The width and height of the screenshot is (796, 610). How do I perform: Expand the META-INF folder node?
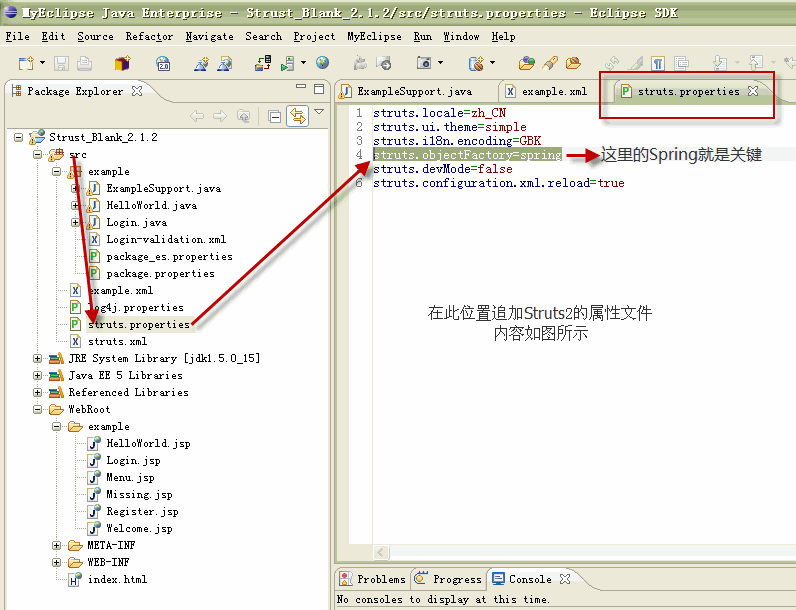[x=56, y=546]
